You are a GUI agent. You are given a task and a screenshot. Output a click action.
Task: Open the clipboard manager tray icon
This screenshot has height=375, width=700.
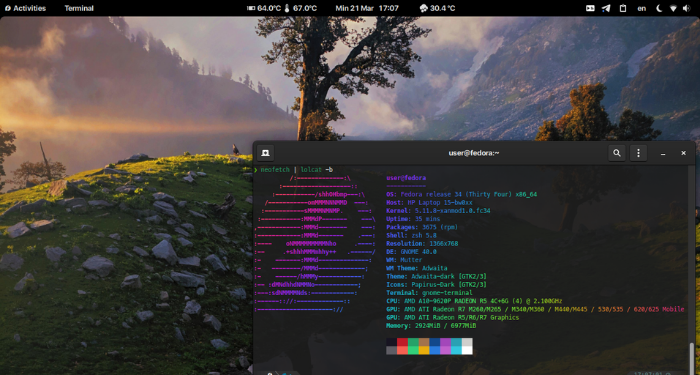(623, 8)
